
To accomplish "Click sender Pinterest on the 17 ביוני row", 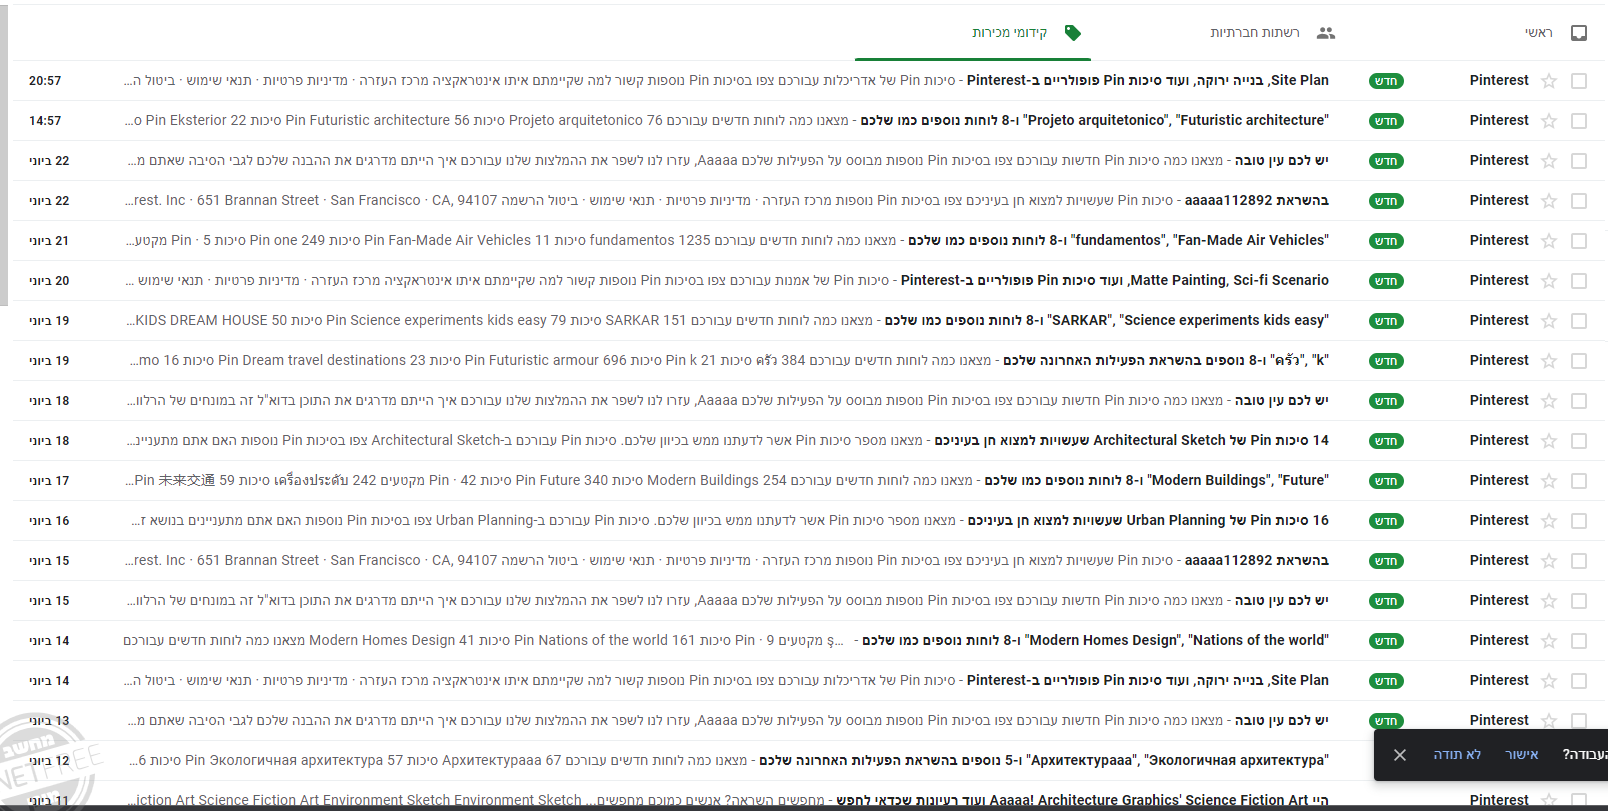I will coord(1499,481).
